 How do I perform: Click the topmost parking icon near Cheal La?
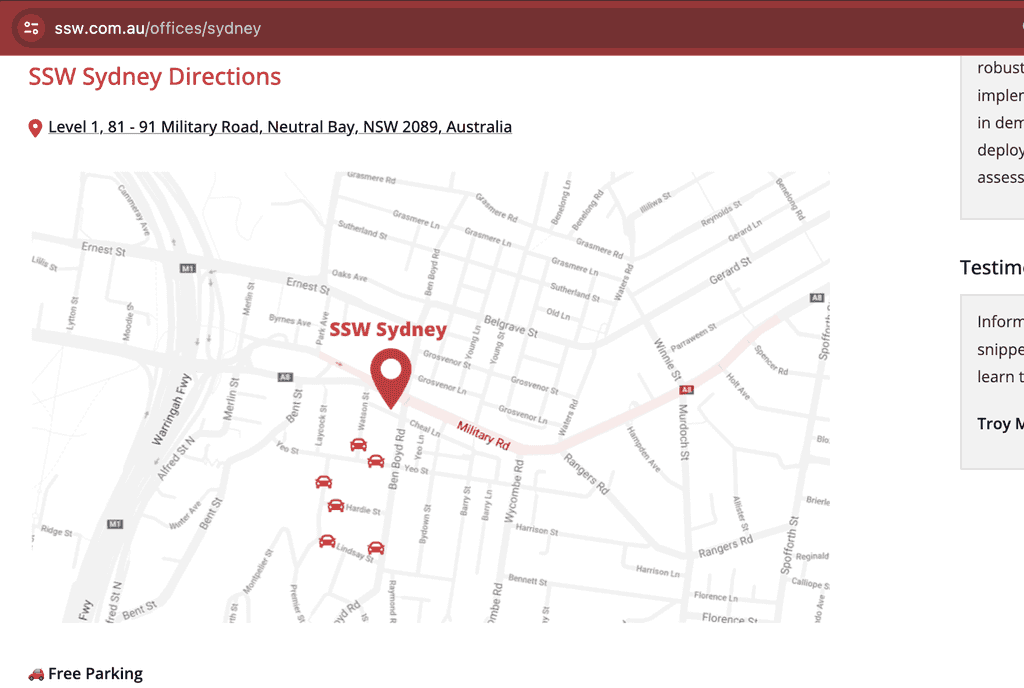[x=358, y=445]
